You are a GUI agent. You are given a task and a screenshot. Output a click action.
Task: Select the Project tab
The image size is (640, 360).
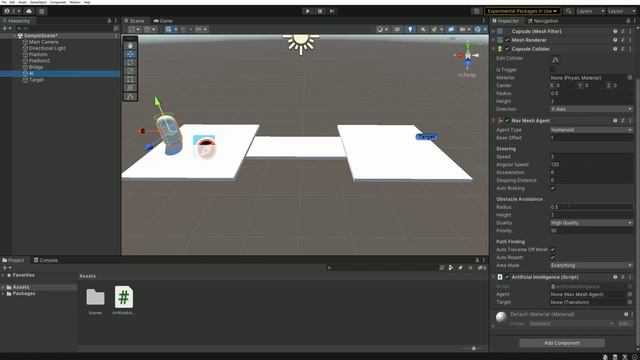[13, 260]
